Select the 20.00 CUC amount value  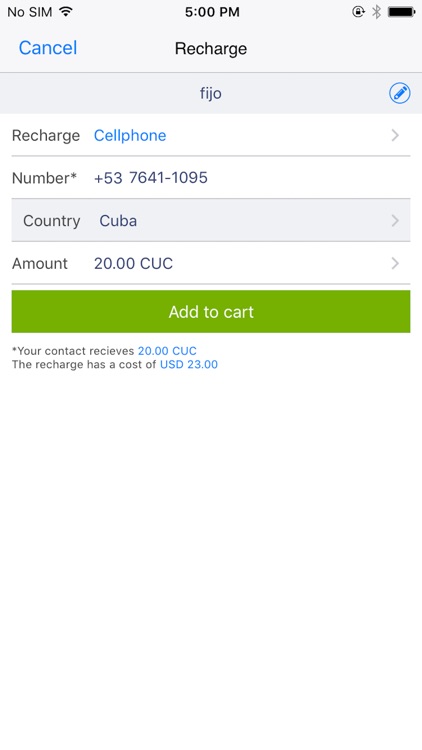click(133, 263)
